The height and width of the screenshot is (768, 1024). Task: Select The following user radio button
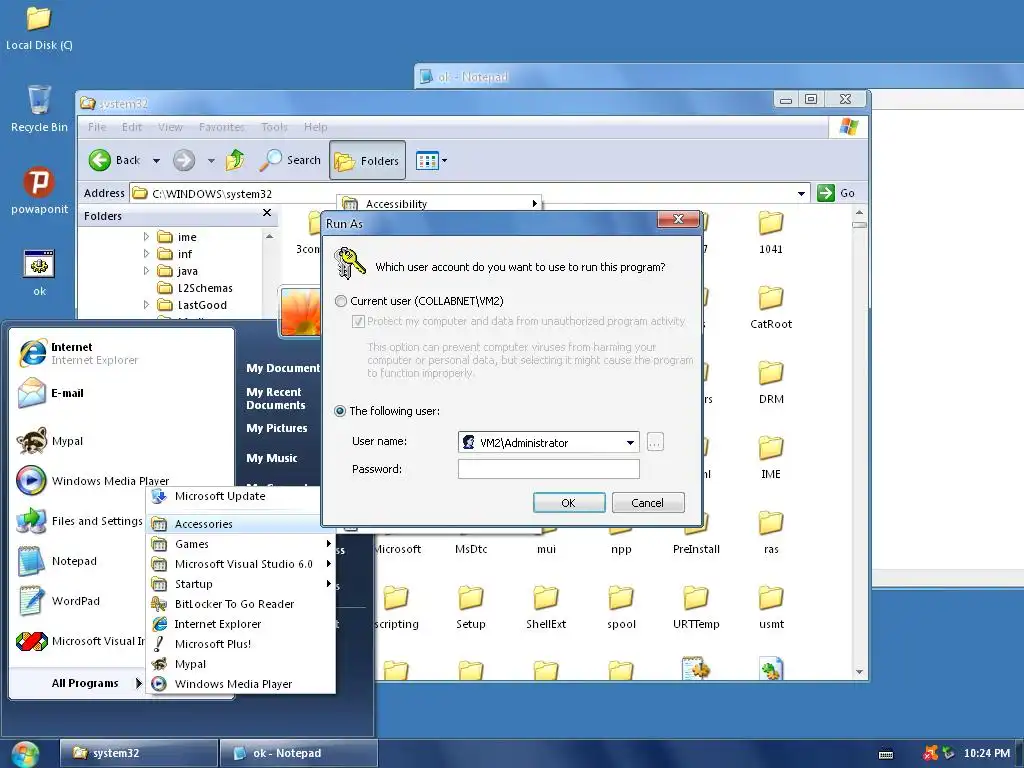tap(340, 411)
